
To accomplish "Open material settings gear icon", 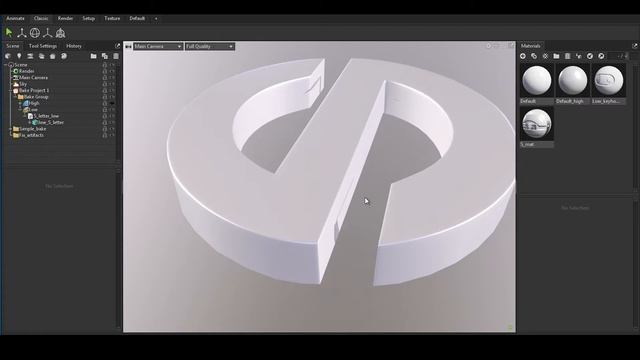I will (545, 56).
